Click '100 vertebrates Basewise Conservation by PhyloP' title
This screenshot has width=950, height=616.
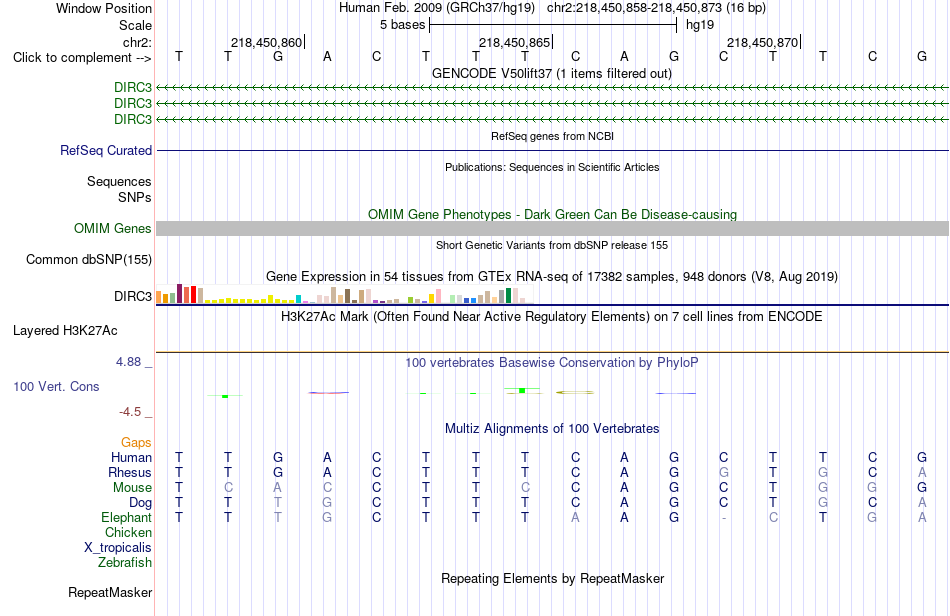pos(552,363)
